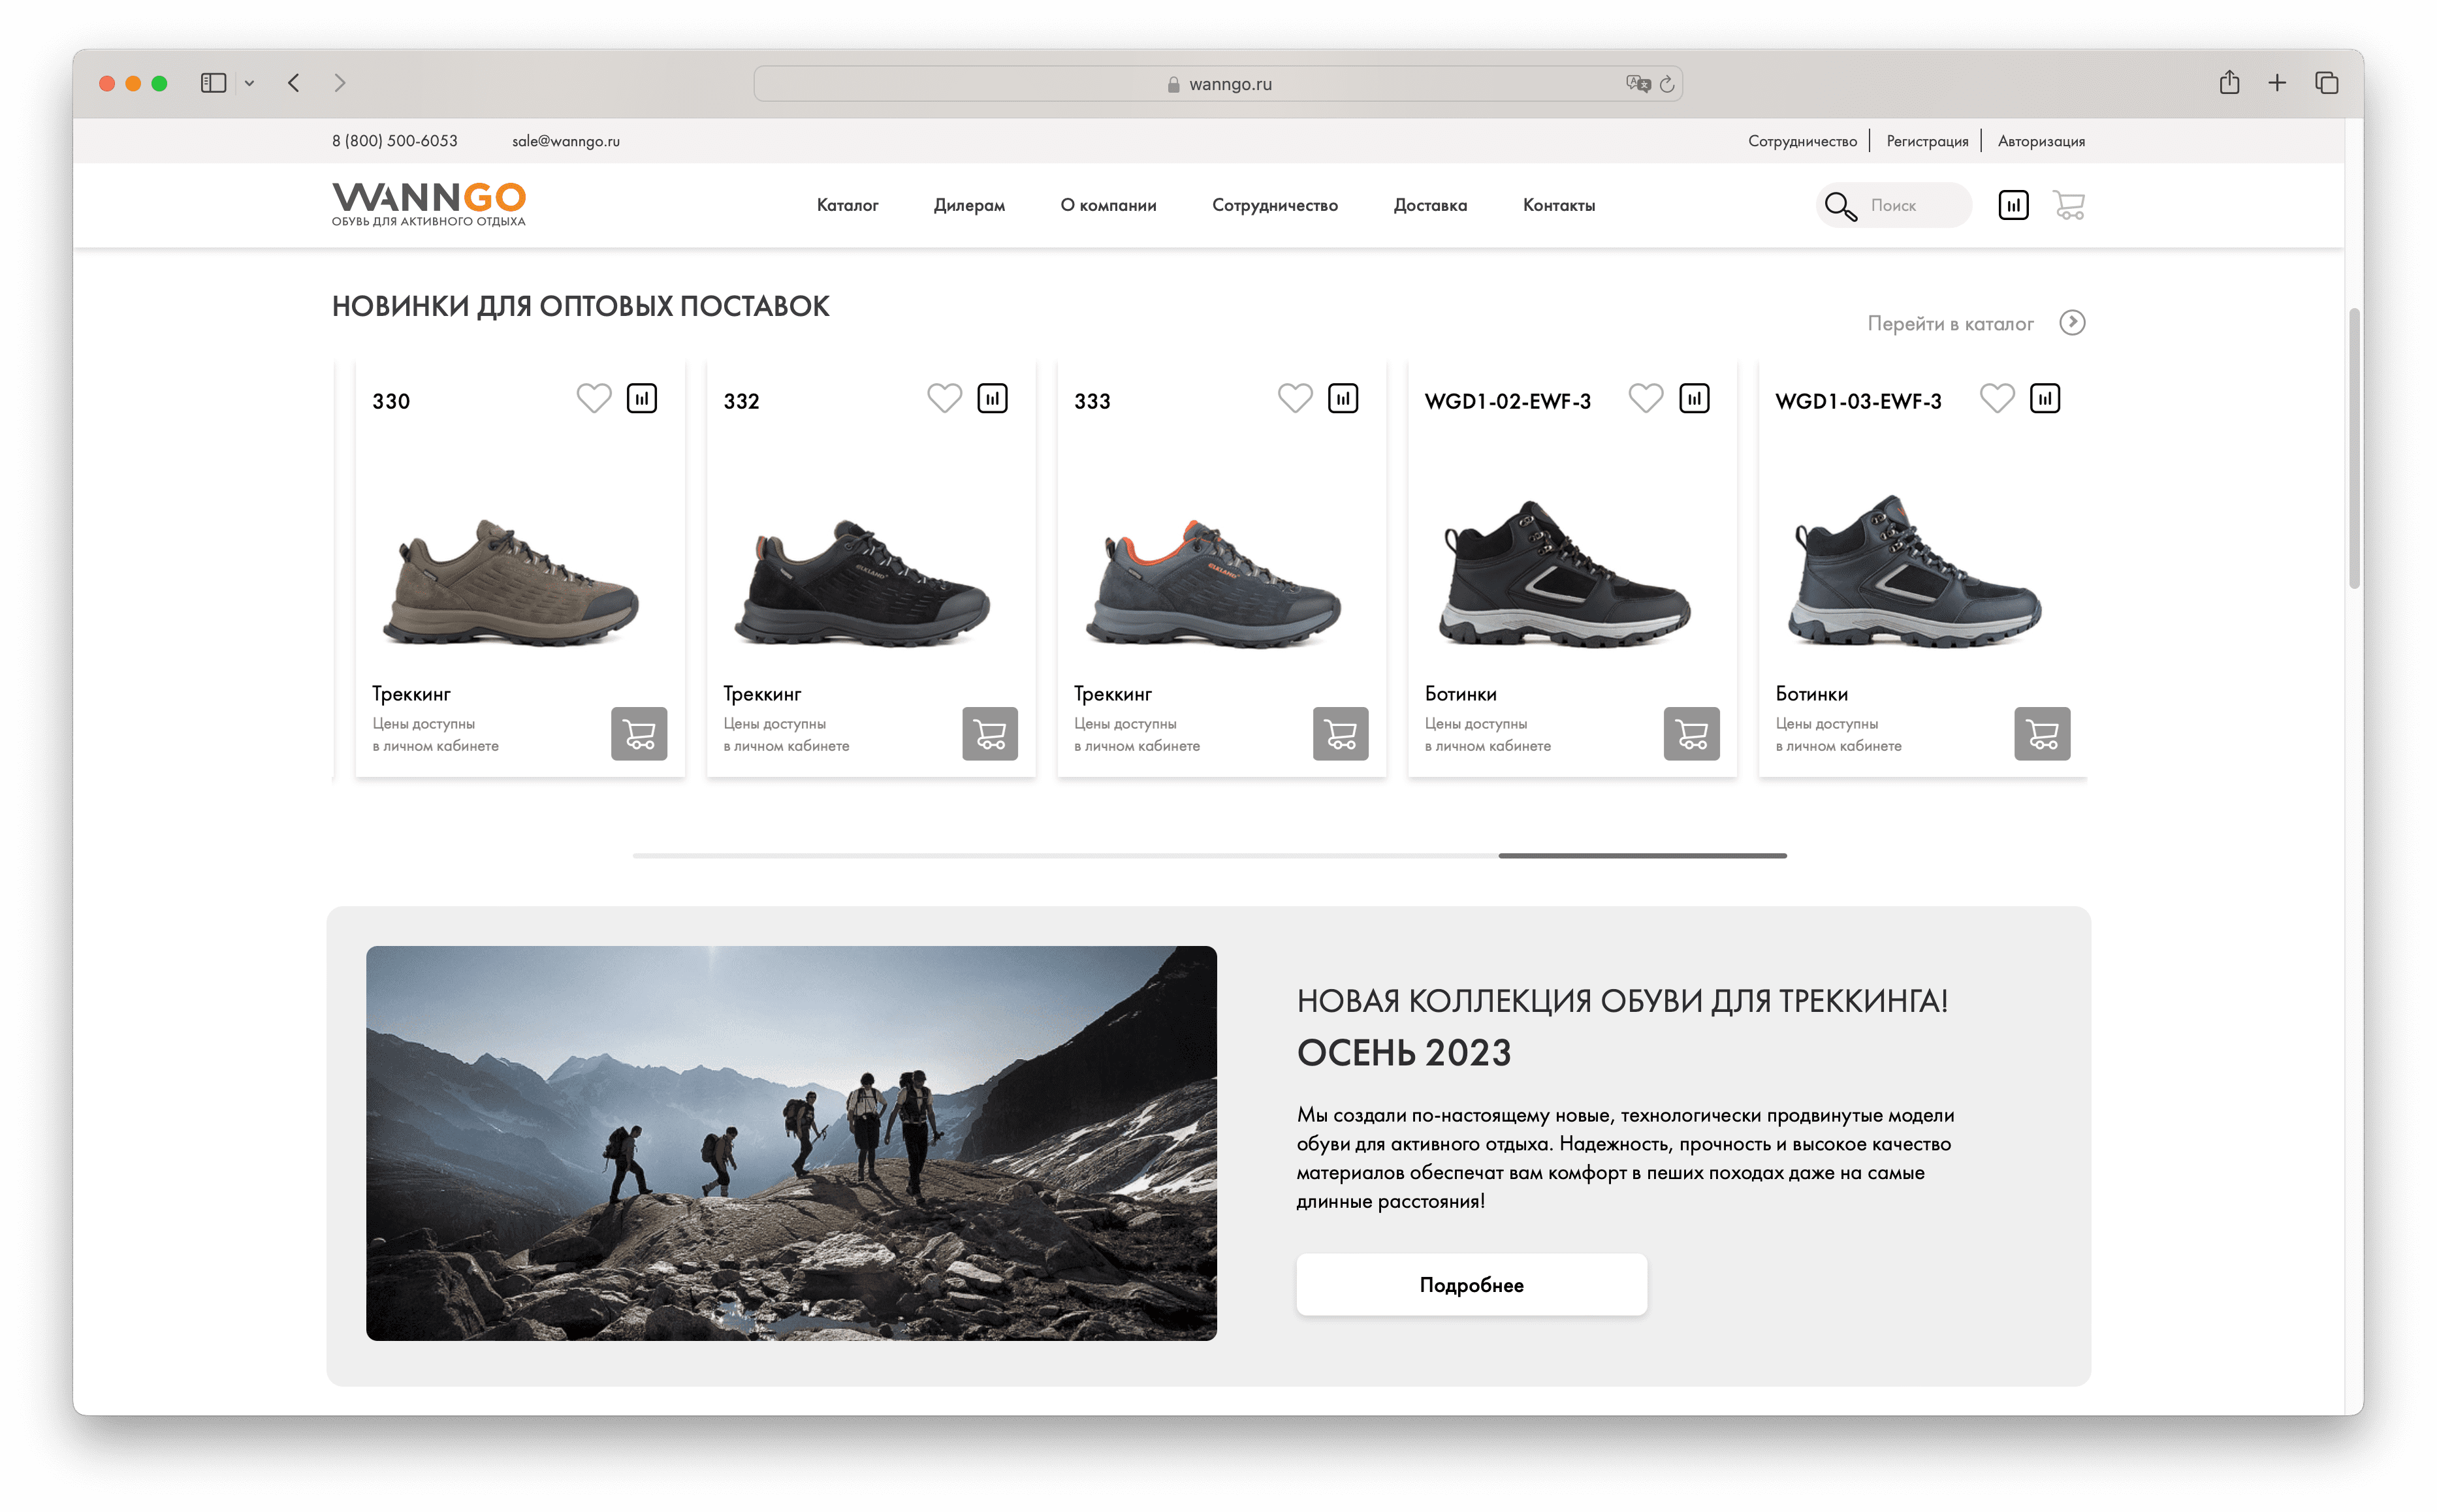2437x1512 pixels.
Task: Click the search magnifier icon
Action: [x=1840, y=206]
